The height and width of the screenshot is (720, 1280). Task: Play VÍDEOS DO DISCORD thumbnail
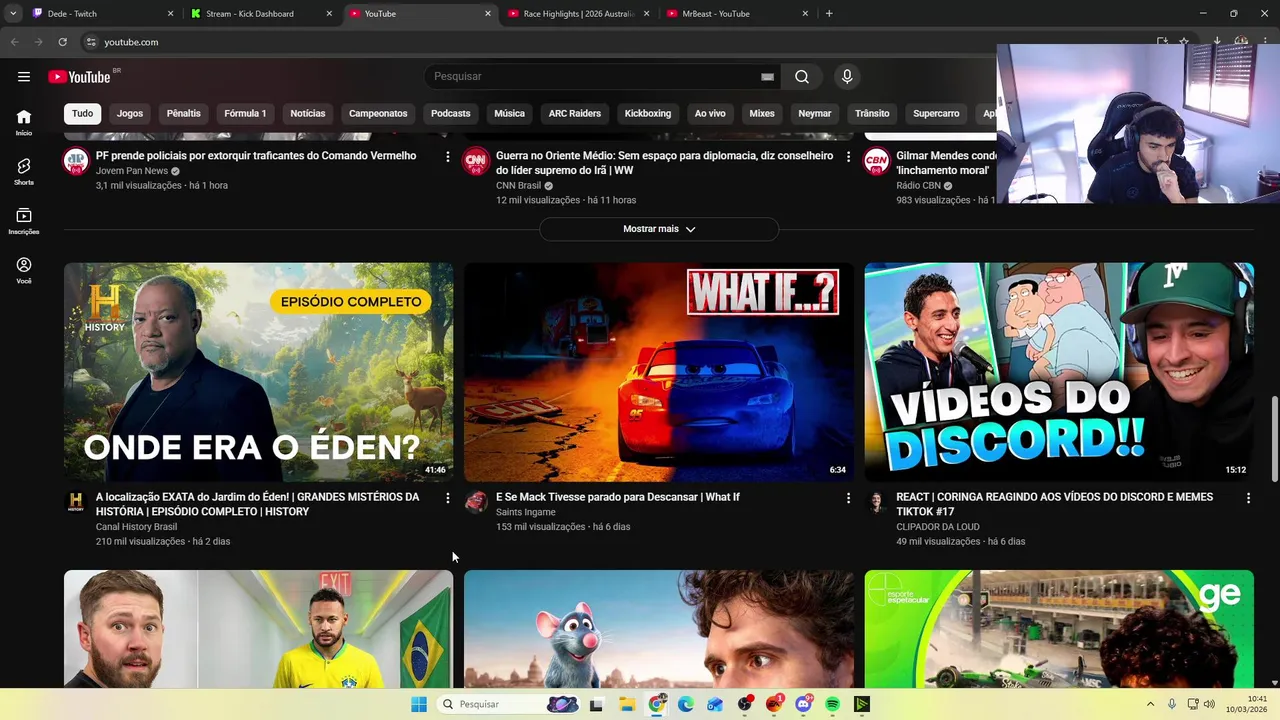pyautogui.click(x=1059, y=372)
